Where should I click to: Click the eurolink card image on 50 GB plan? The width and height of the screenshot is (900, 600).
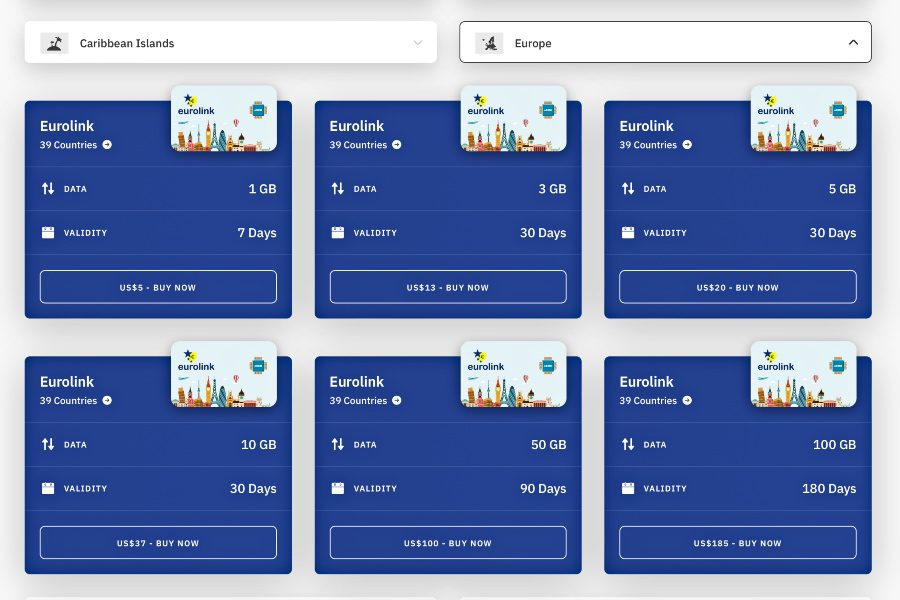point(514,374)
